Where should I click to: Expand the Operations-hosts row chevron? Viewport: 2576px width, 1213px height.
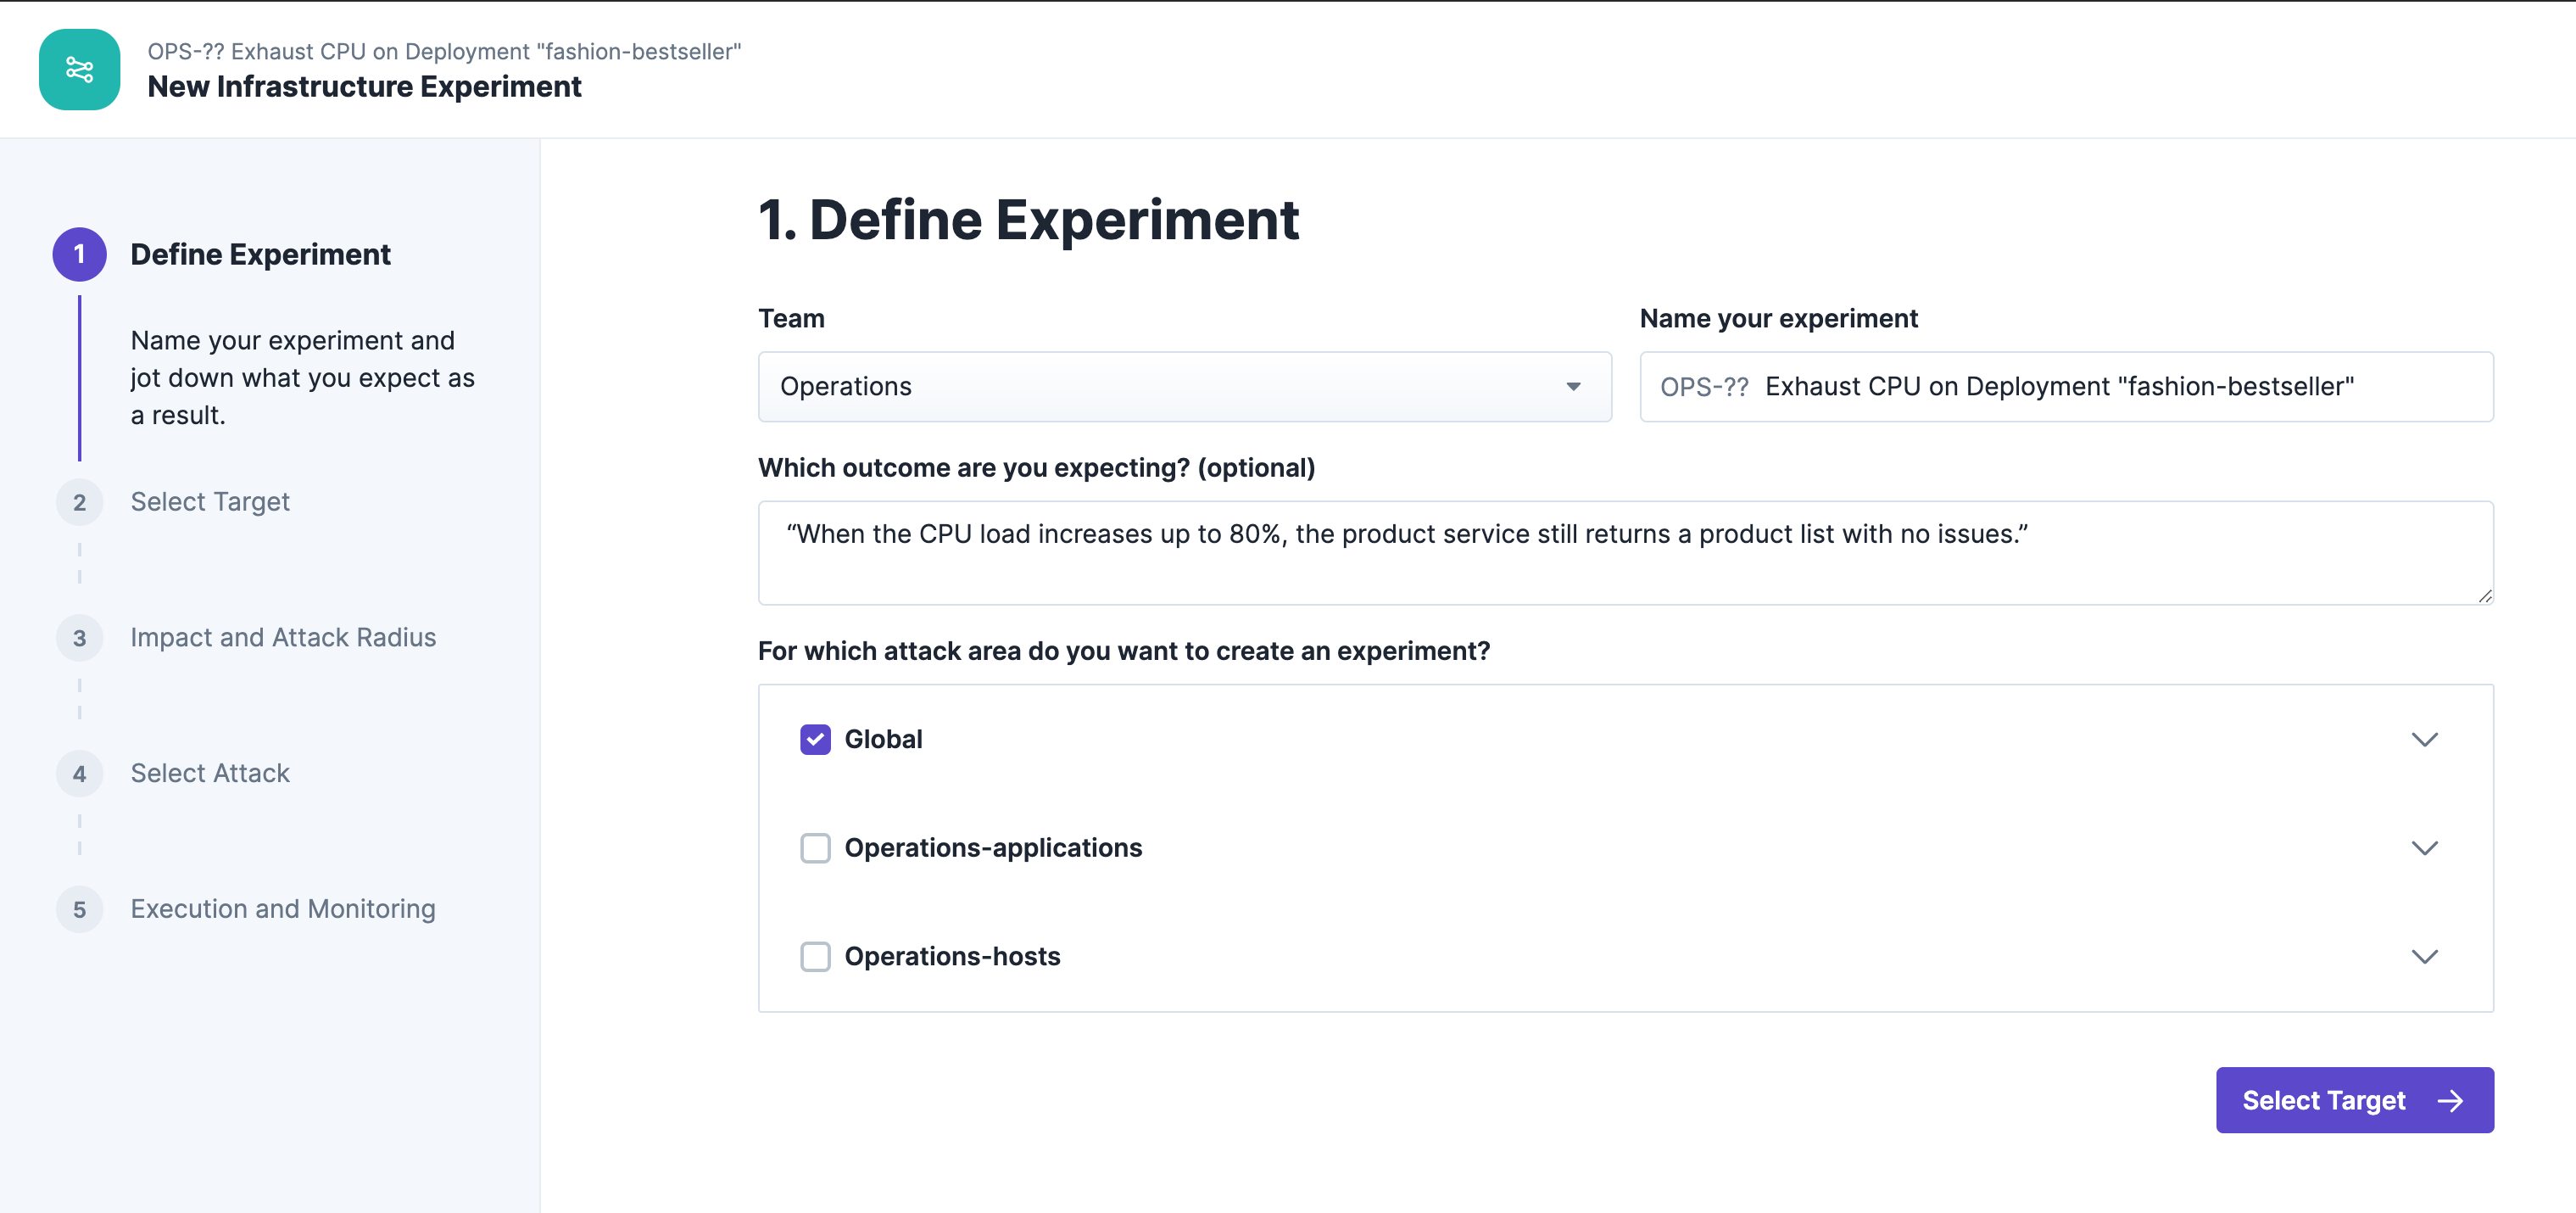click(x=2424, y=957)
